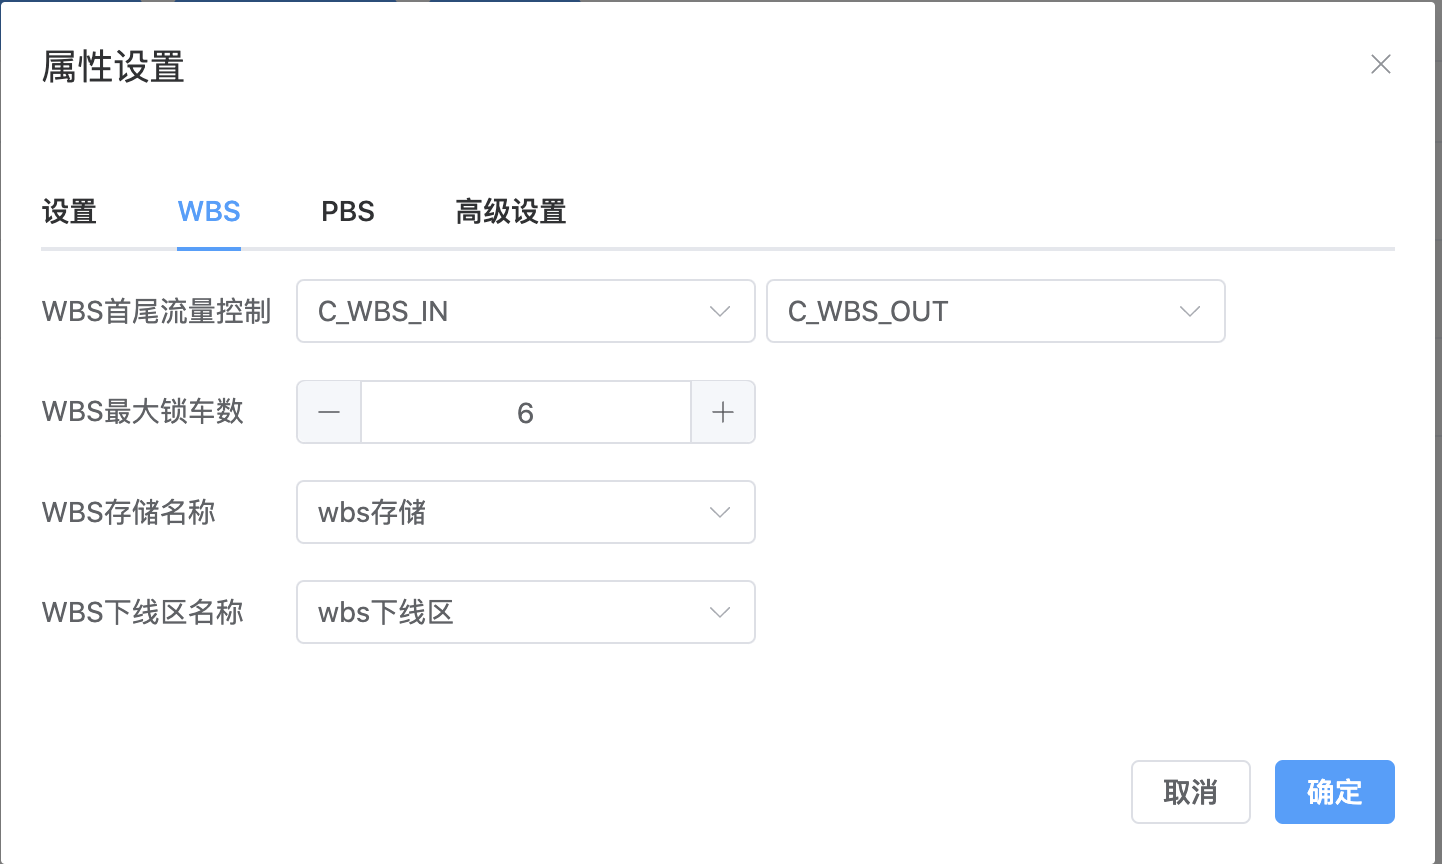Image resolution: width=1442 pixels, height=864 pixels.
Task: Switch to the PBS tab
Action: coord(348,212)
